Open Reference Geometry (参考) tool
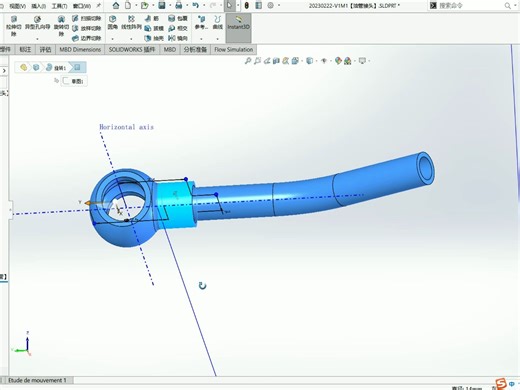 coord(201,23)
